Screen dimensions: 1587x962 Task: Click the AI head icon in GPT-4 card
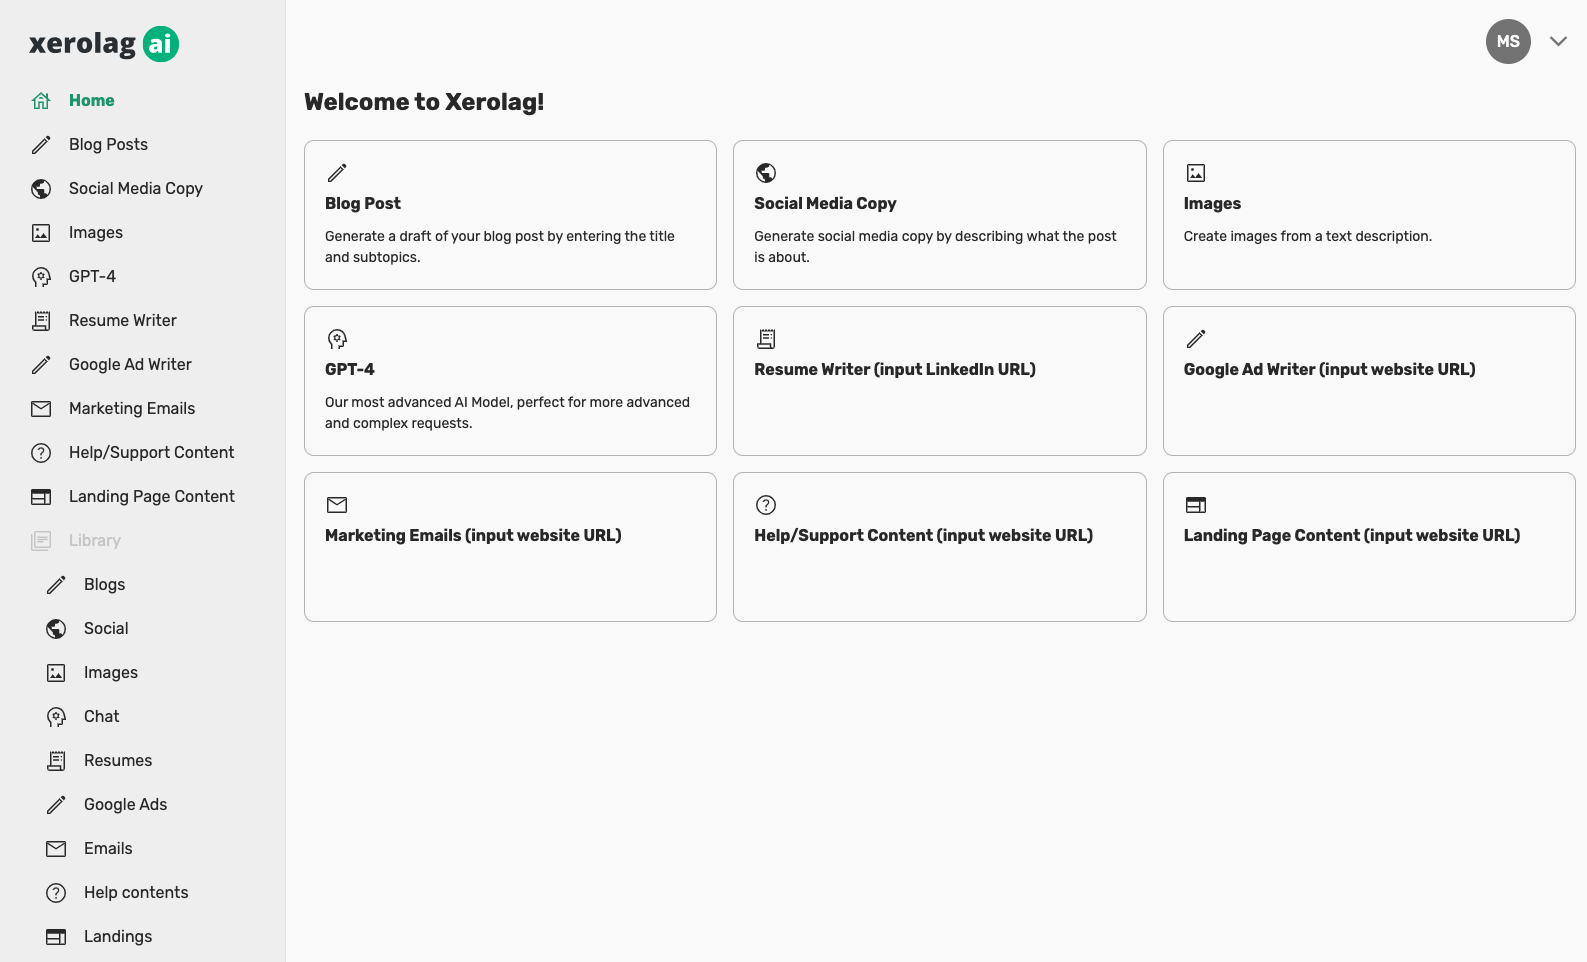pyautogui.click(x=337, y=339)
